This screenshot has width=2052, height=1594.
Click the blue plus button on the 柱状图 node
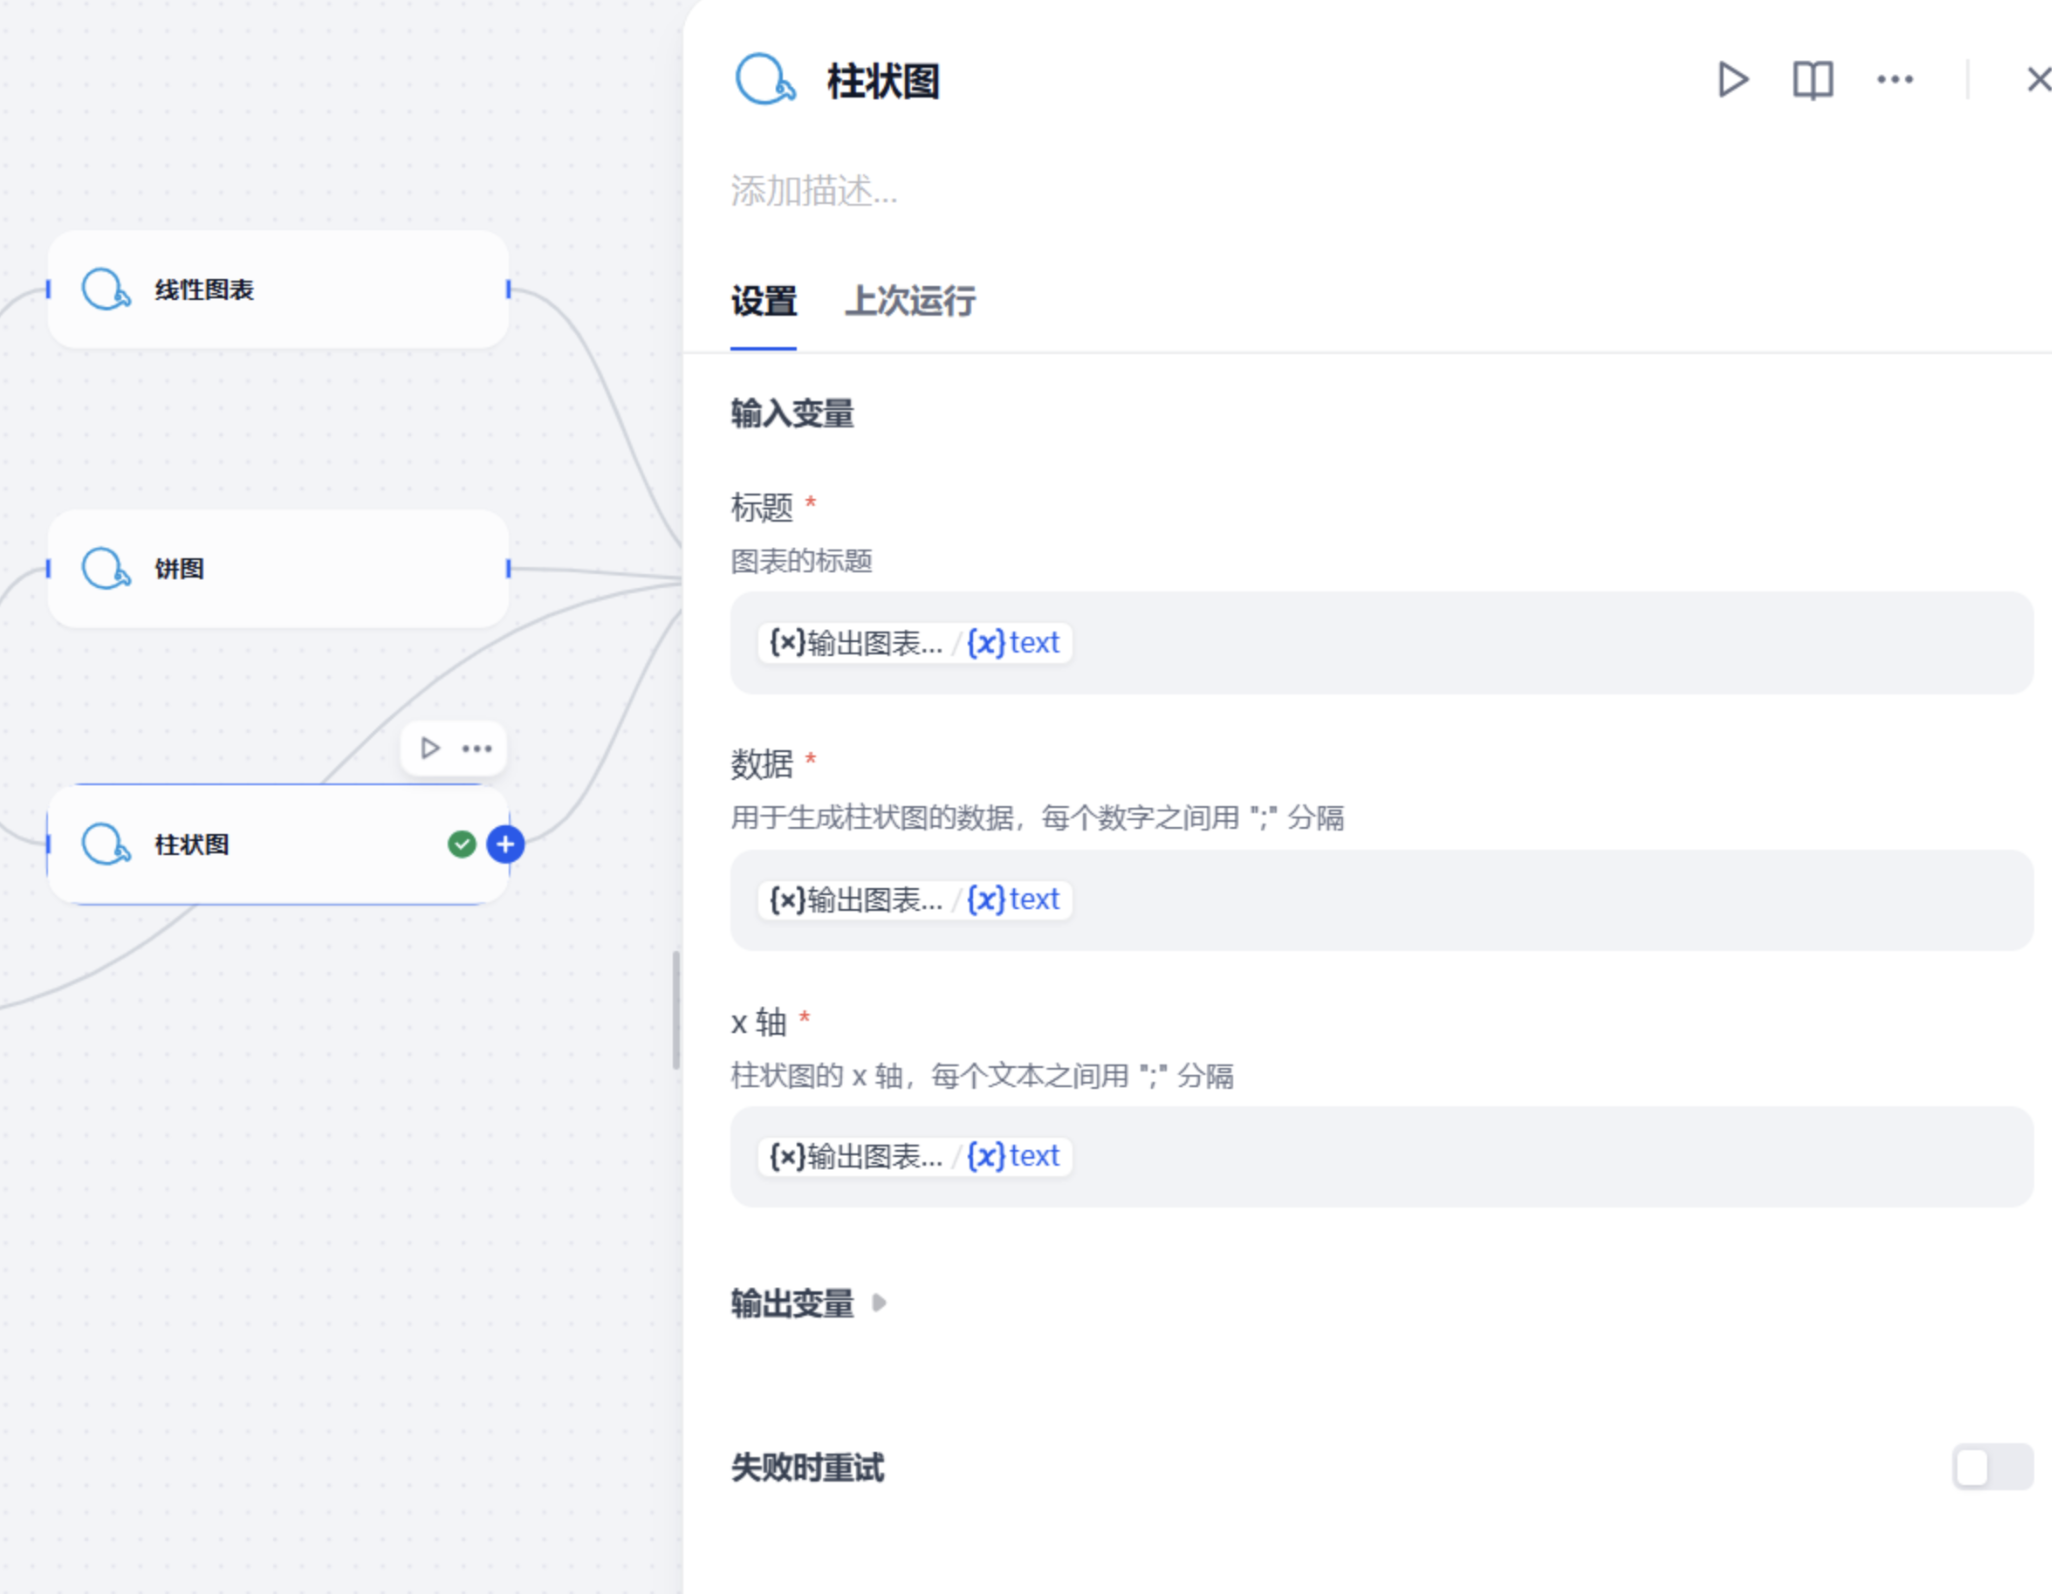[505, 845]
